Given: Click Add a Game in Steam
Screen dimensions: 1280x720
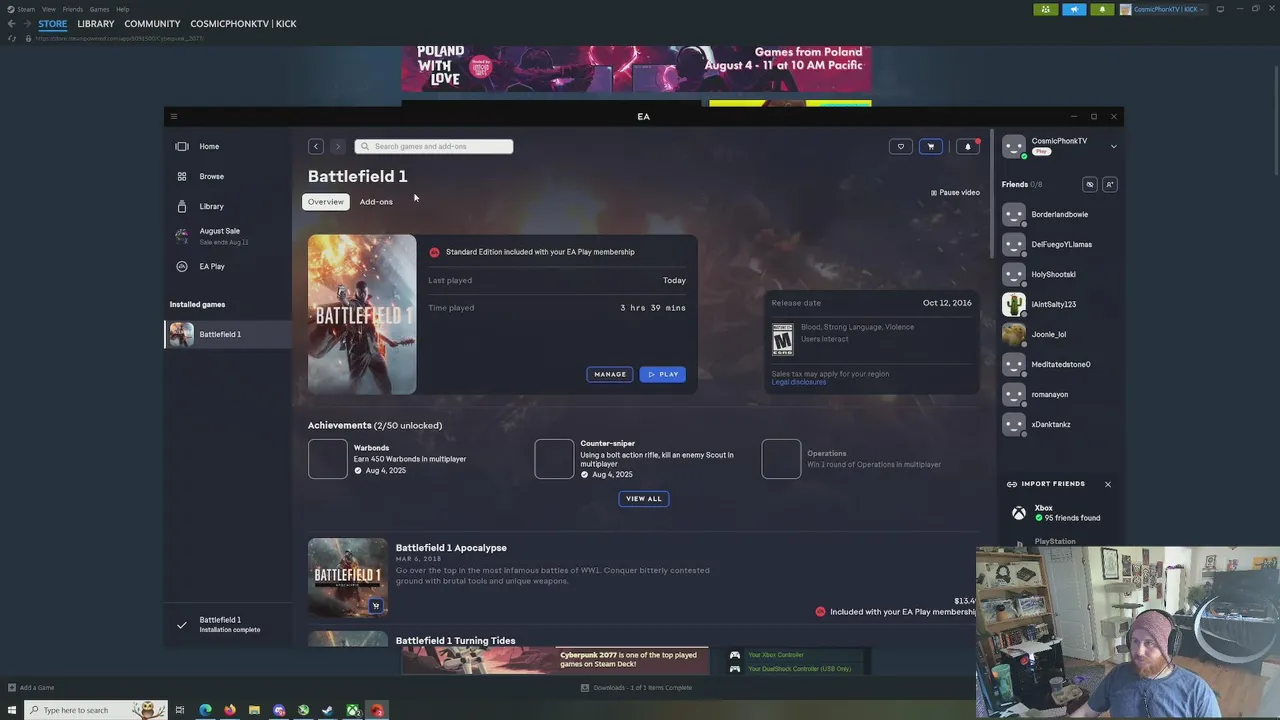Looking at the screenshot, I should (31, 687).
